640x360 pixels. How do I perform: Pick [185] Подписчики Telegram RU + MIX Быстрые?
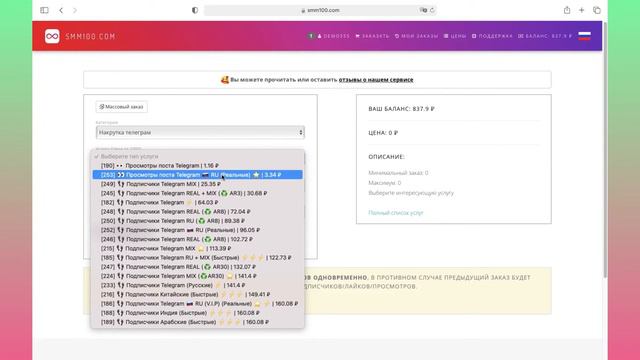198,258
